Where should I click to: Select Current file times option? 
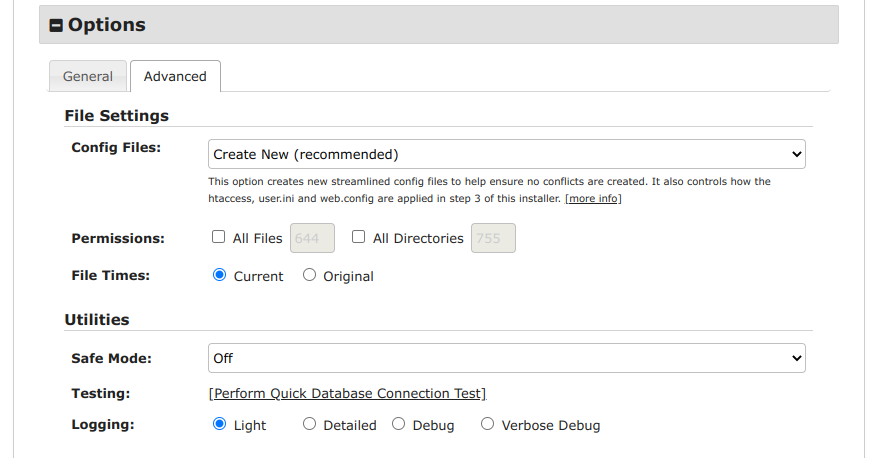[x=220, y=275]
